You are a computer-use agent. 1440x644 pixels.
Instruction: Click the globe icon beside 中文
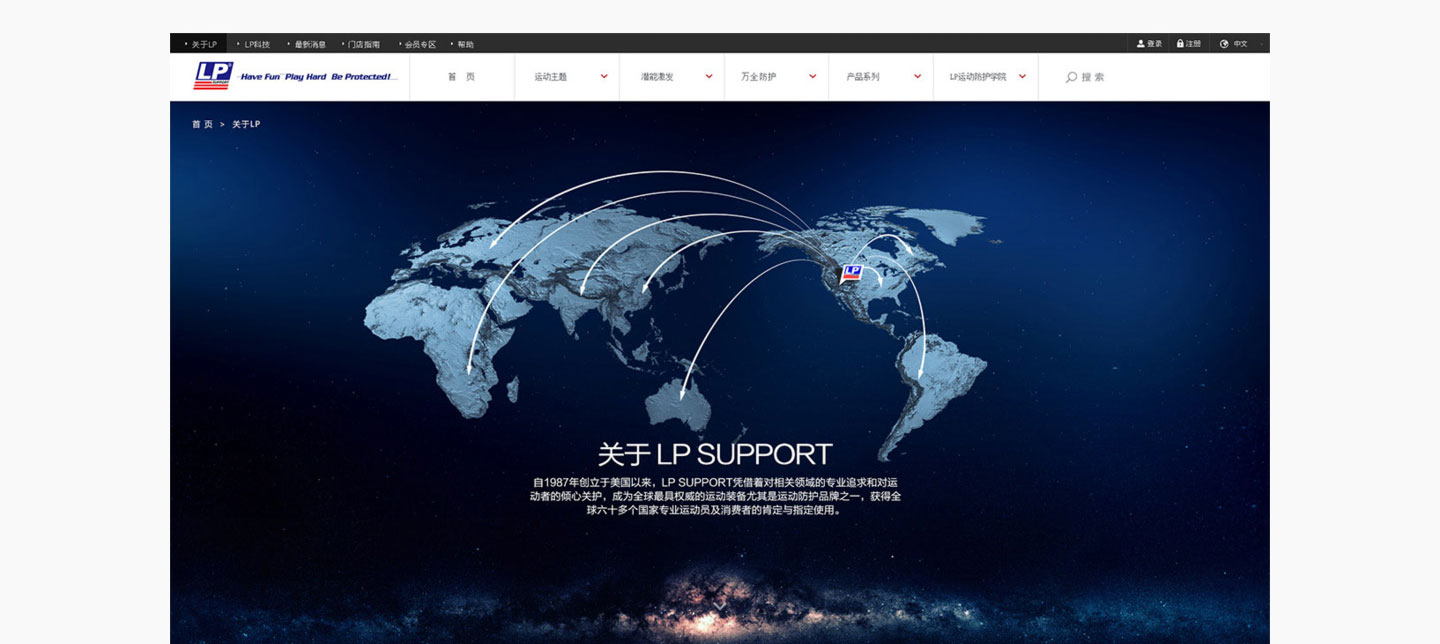(x=1224, y=44)
